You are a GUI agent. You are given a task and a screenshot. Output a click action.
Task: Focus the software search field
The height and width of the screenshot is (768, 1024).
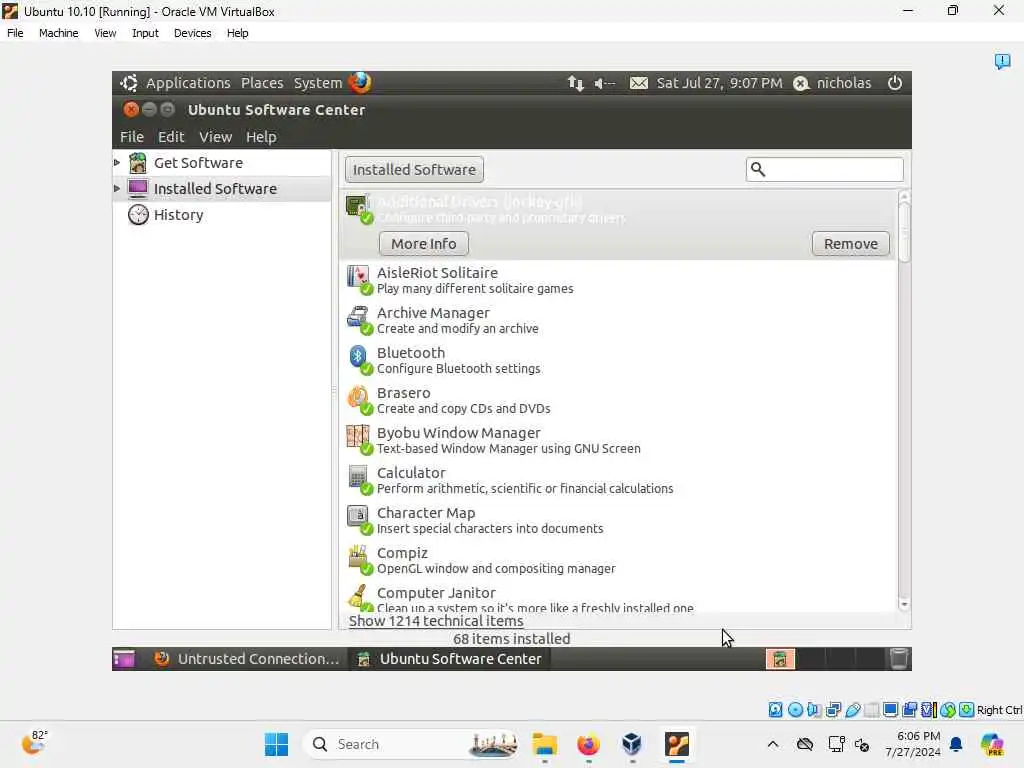(825, 169)
